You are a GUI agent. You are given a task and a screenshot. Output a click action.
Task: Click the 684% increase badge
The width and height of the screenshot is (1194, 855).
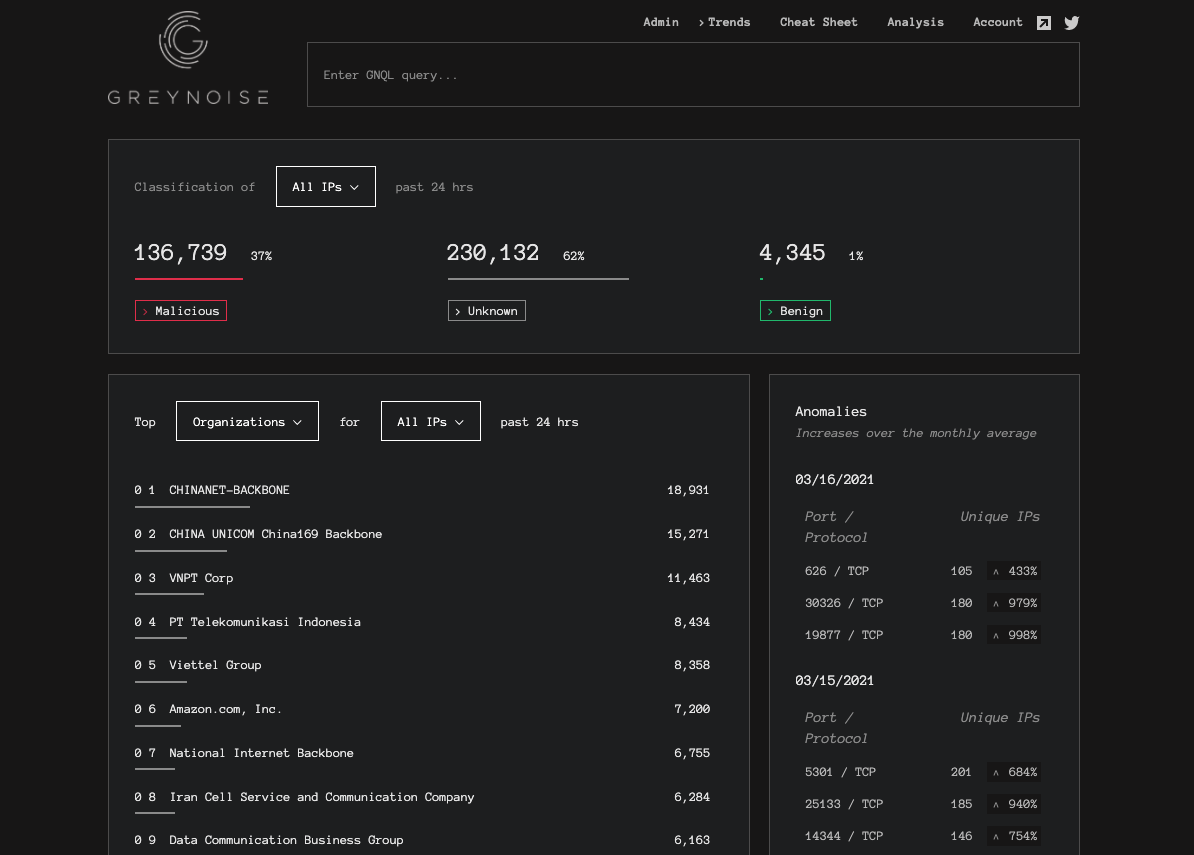click(x=1014, y=772)
